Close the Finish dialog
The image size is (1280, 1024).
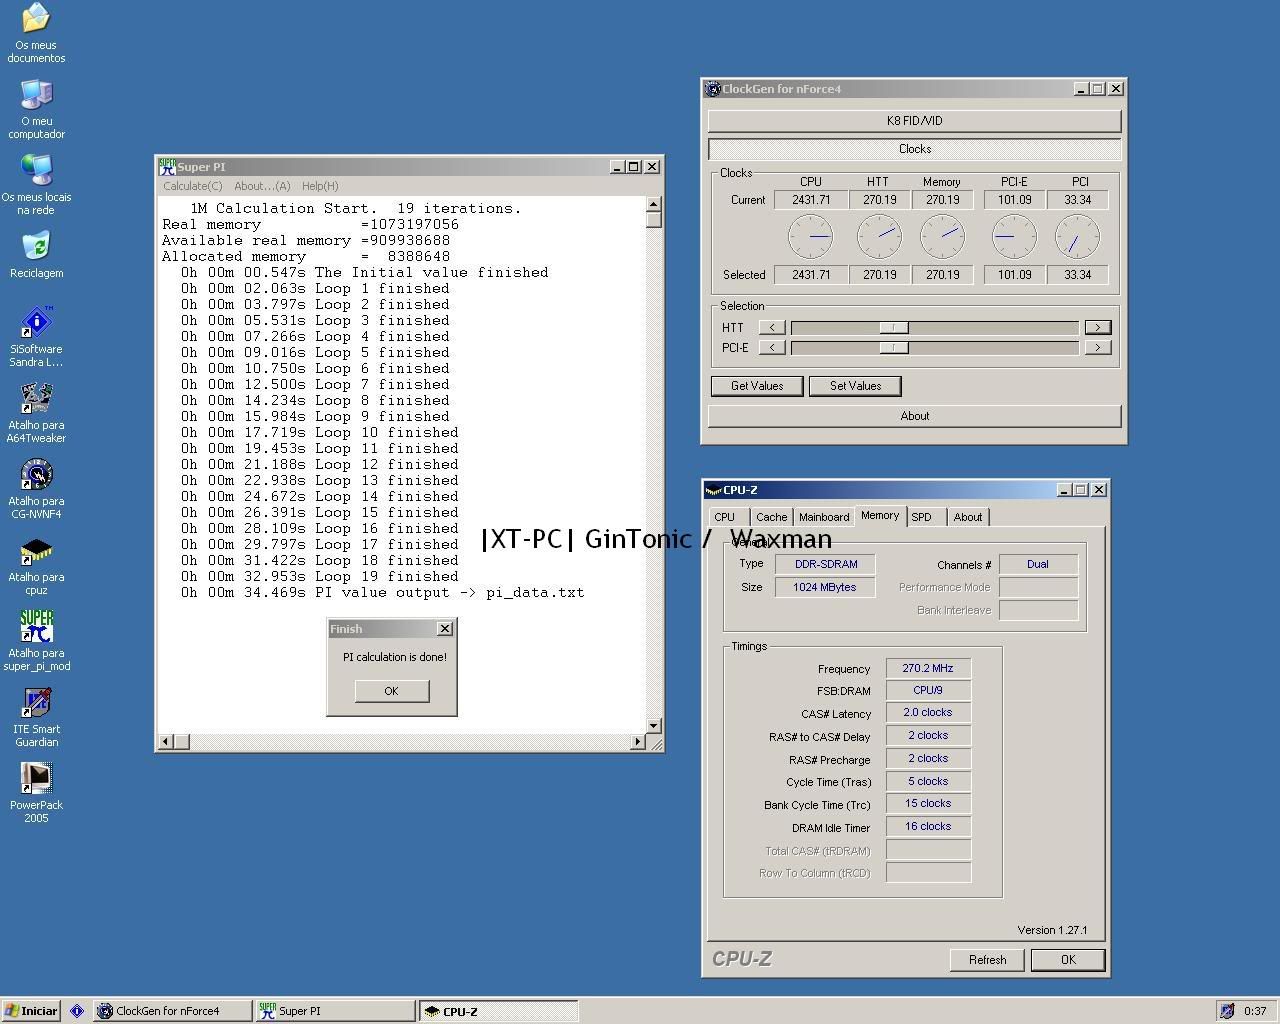pyautogui.click(x=445, y=629)
